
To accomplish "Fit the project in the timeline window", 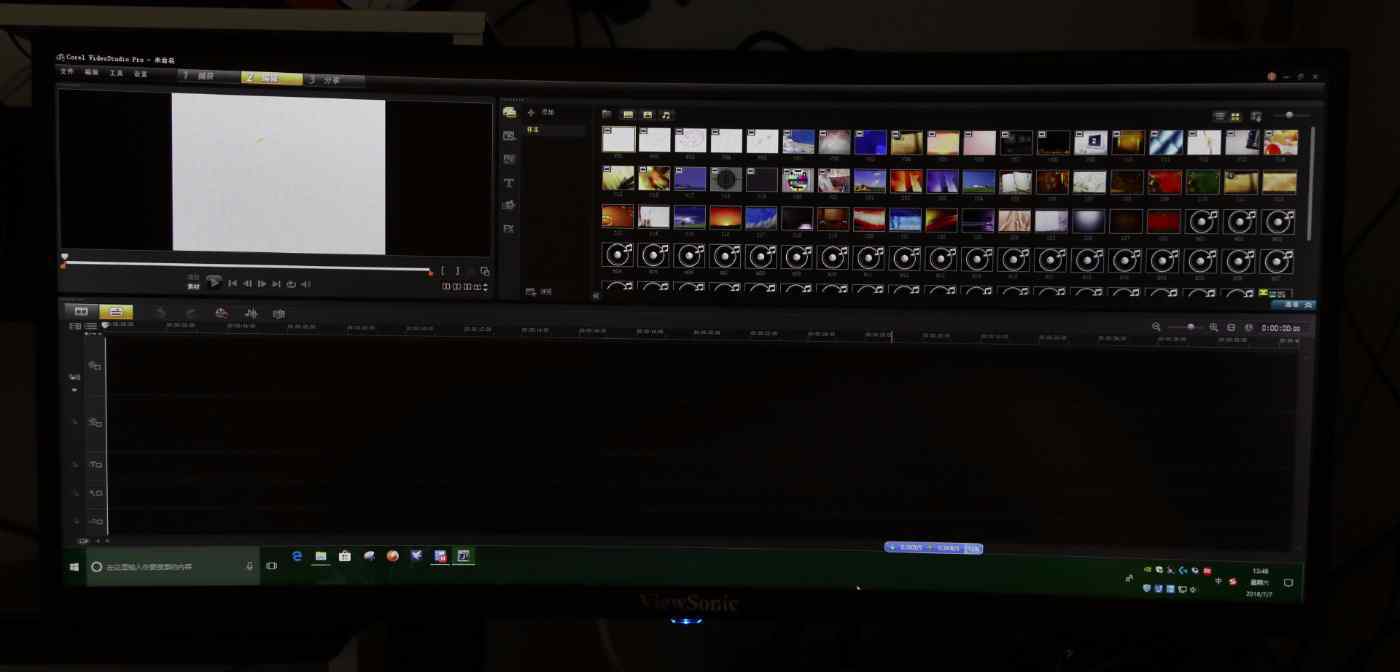I will click(1231, 327).
